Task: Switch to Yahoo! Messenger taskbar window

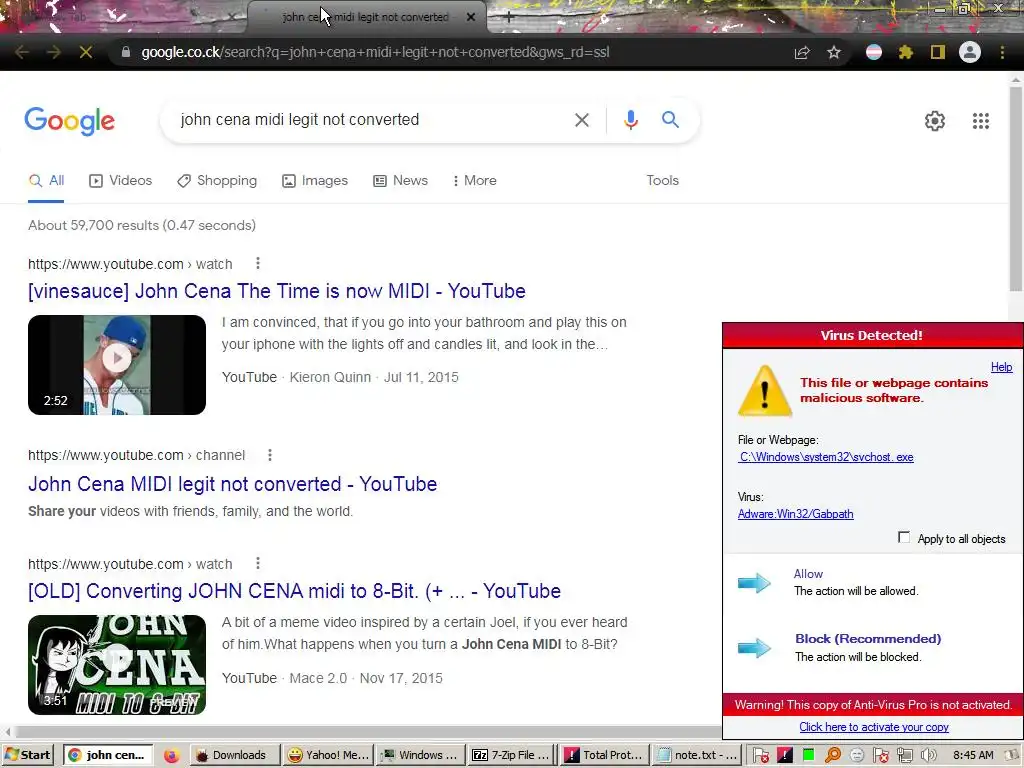Action: pyautogui.click(x=329, y=755)
